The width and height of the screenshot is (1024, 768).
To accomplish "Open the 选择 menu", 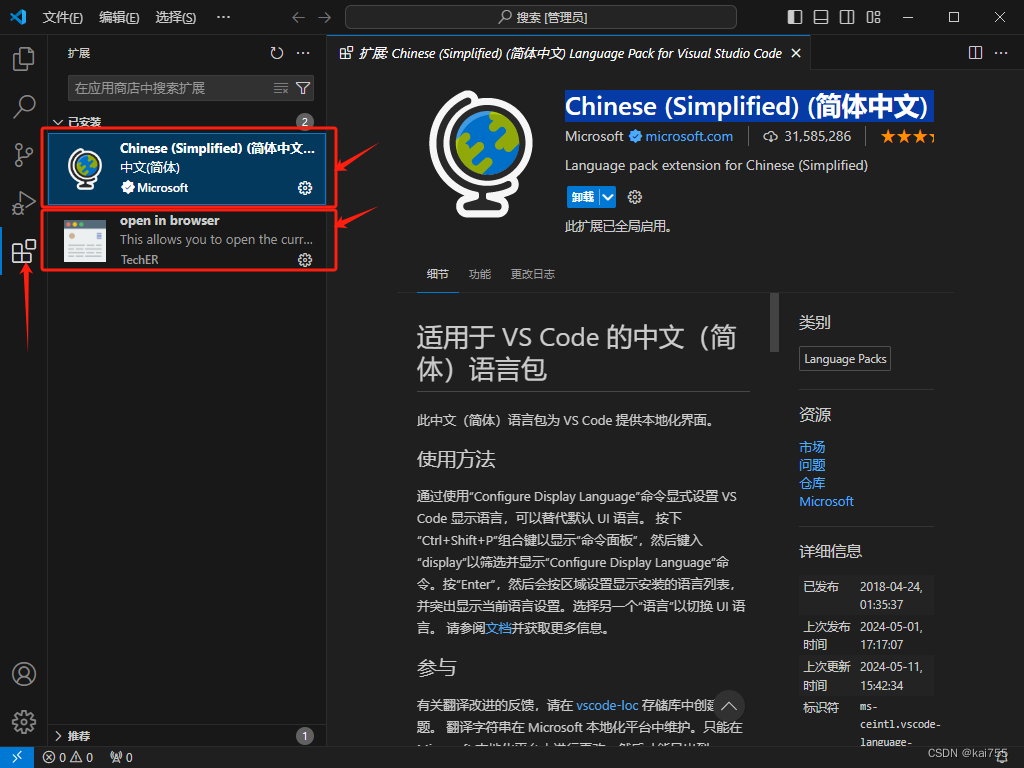I will coord(176,17).
